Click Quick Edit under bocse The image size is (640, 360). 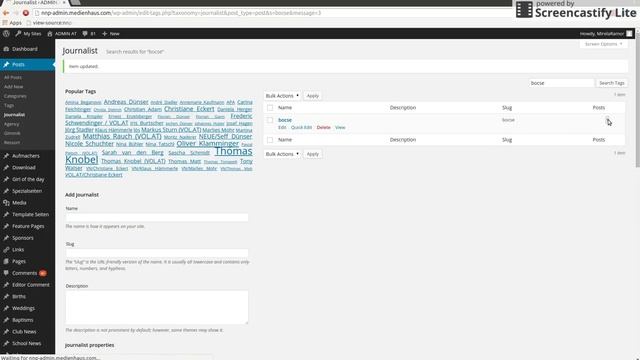pos(301,127)
